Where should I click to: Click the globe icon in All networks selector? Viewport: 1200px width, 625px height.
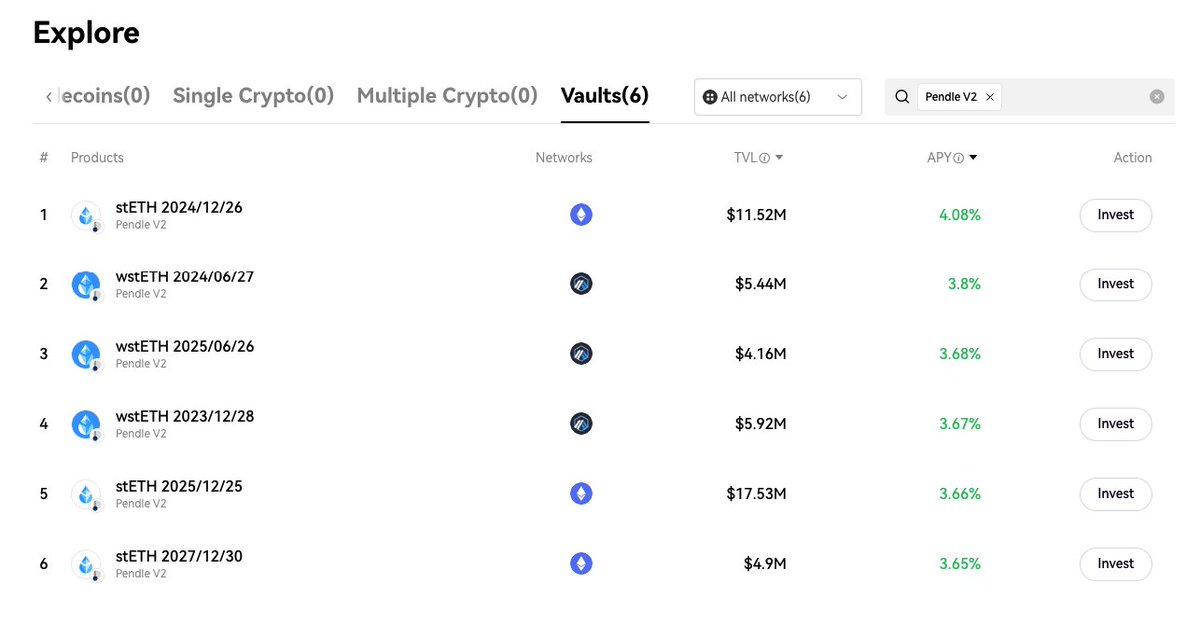click(710, 97)
